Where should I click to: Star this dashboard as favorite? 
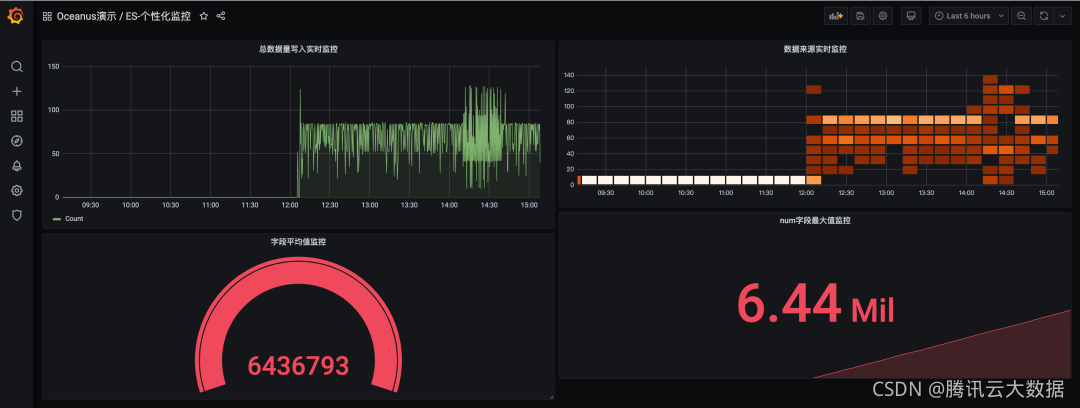coord(204,16)
